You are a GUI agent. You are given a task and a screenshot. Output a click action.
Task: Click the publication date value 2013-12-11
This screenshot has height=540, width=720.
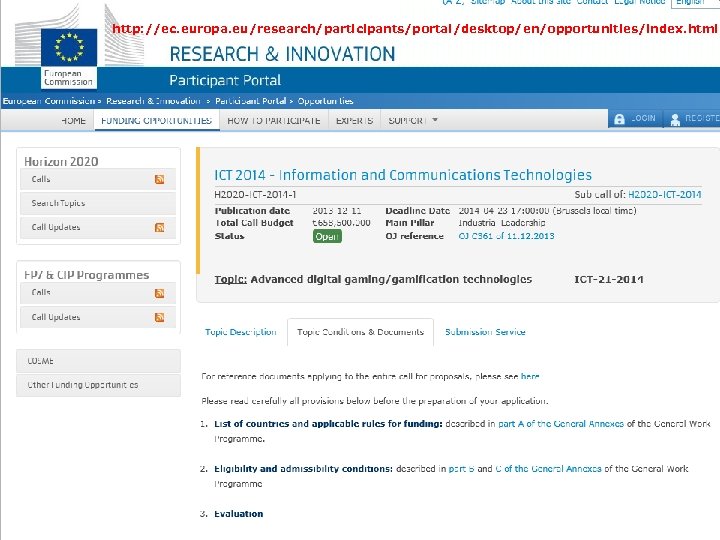coord(337,211)
